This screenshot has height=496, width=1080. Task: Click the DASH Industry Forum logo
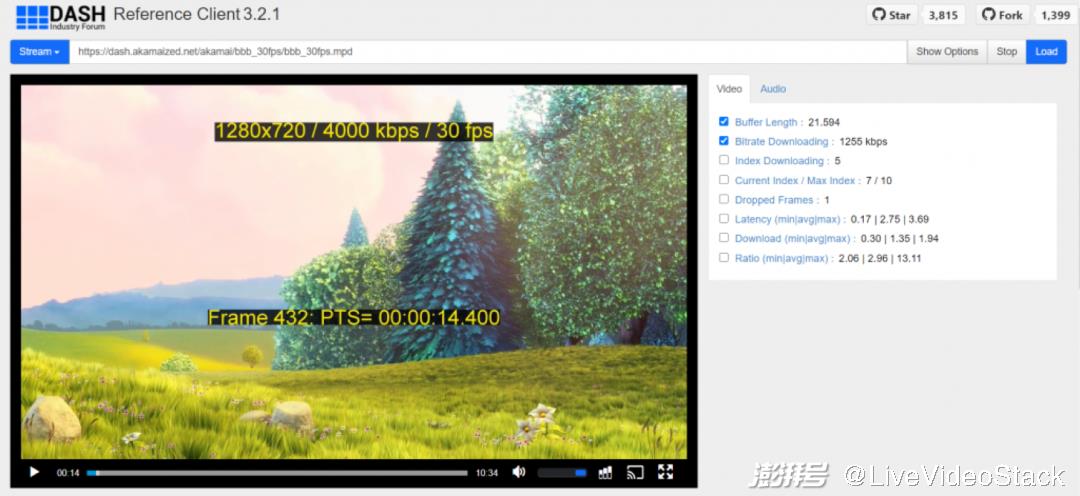[x=61, y=17]
